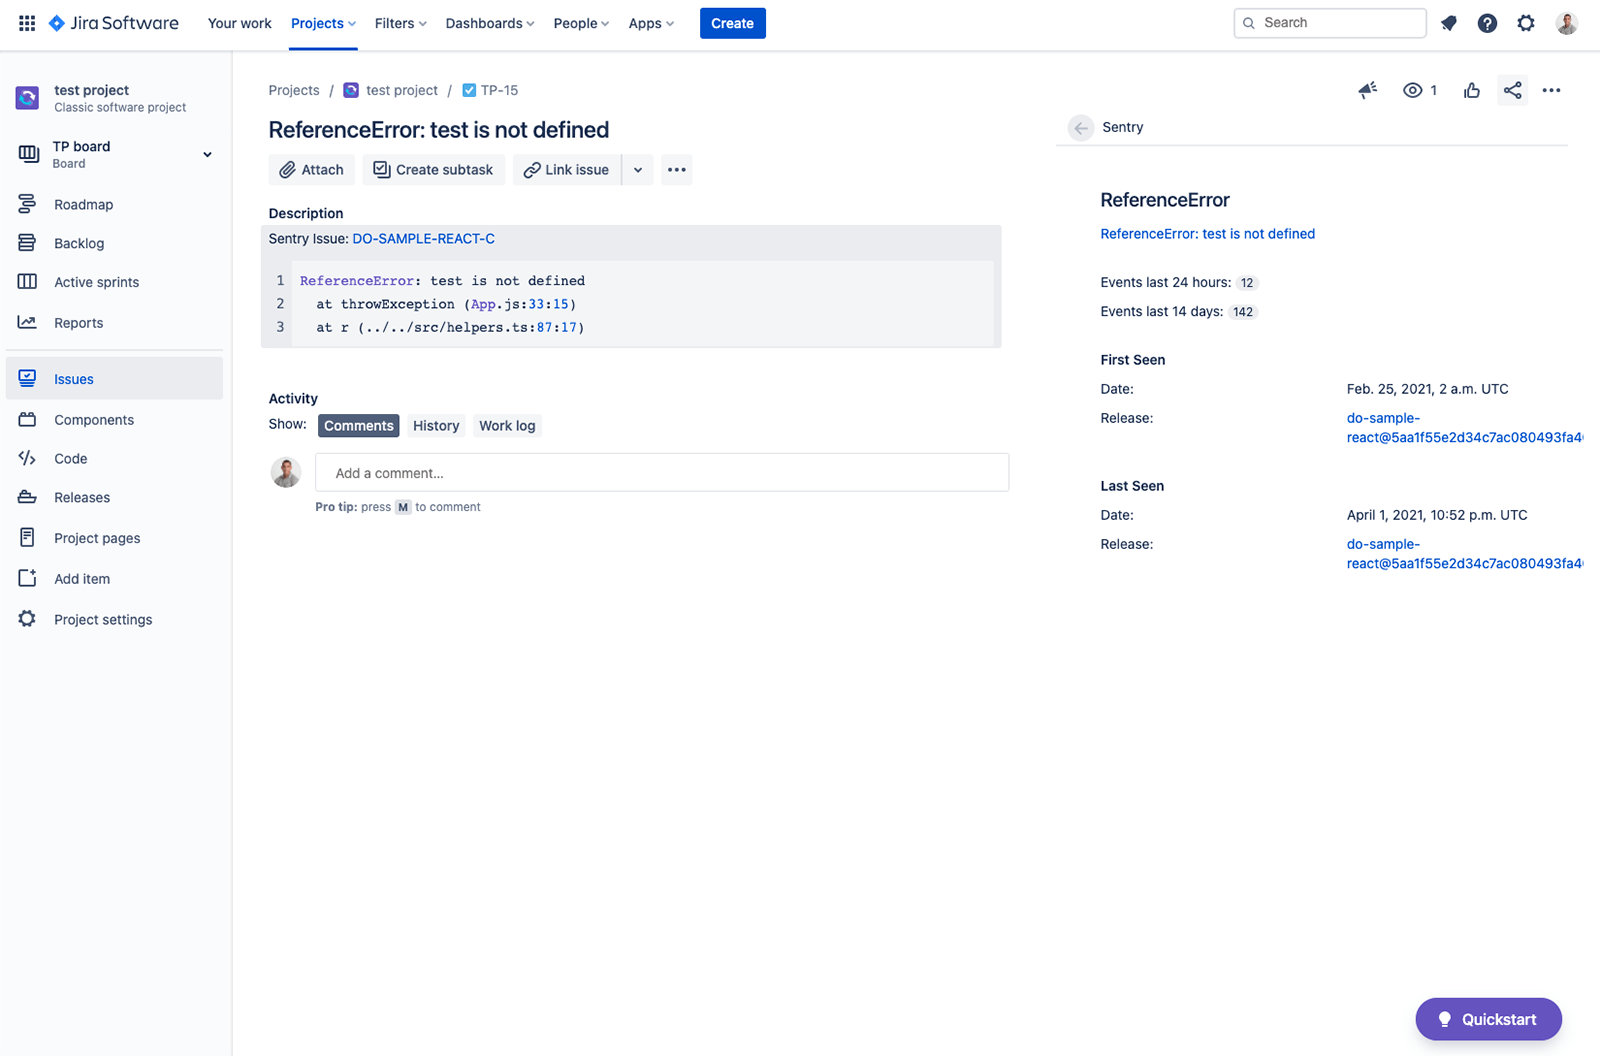1600x1056 pixels.
Task: Open the Your work menu
Action: click(239, 23)
